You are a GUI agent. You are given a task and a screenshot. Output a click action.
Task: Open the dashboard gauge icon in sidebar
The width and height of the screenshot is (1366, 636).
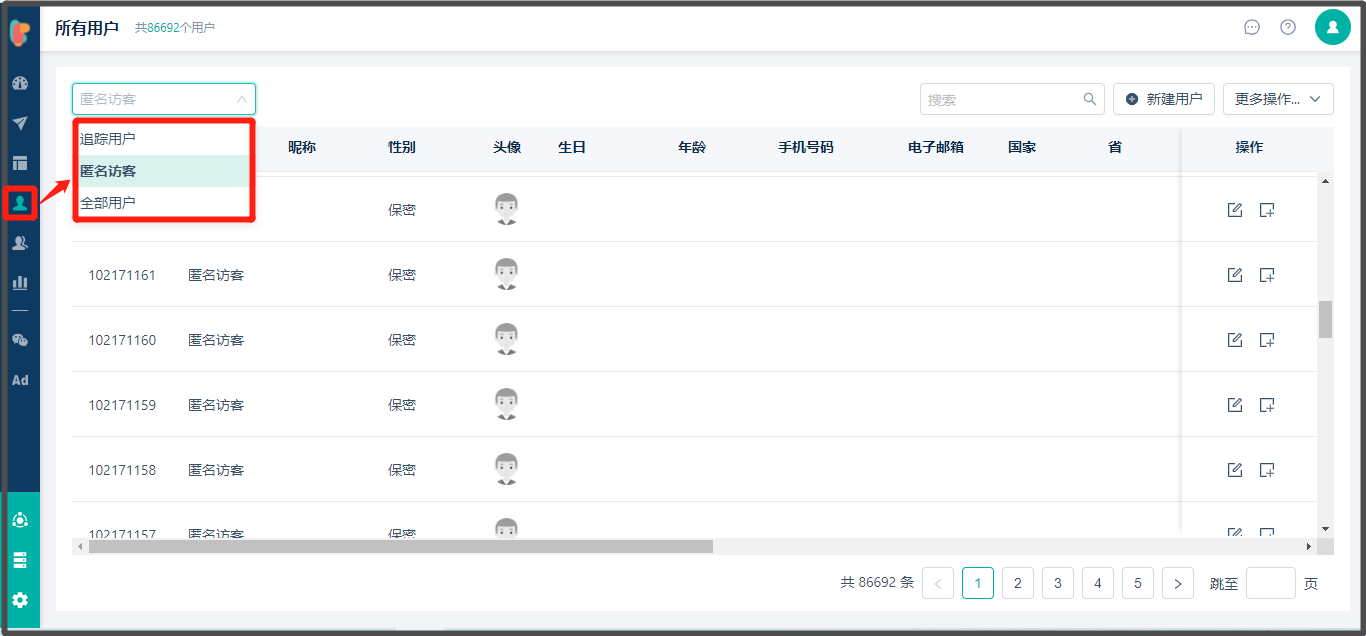[20, 83]
